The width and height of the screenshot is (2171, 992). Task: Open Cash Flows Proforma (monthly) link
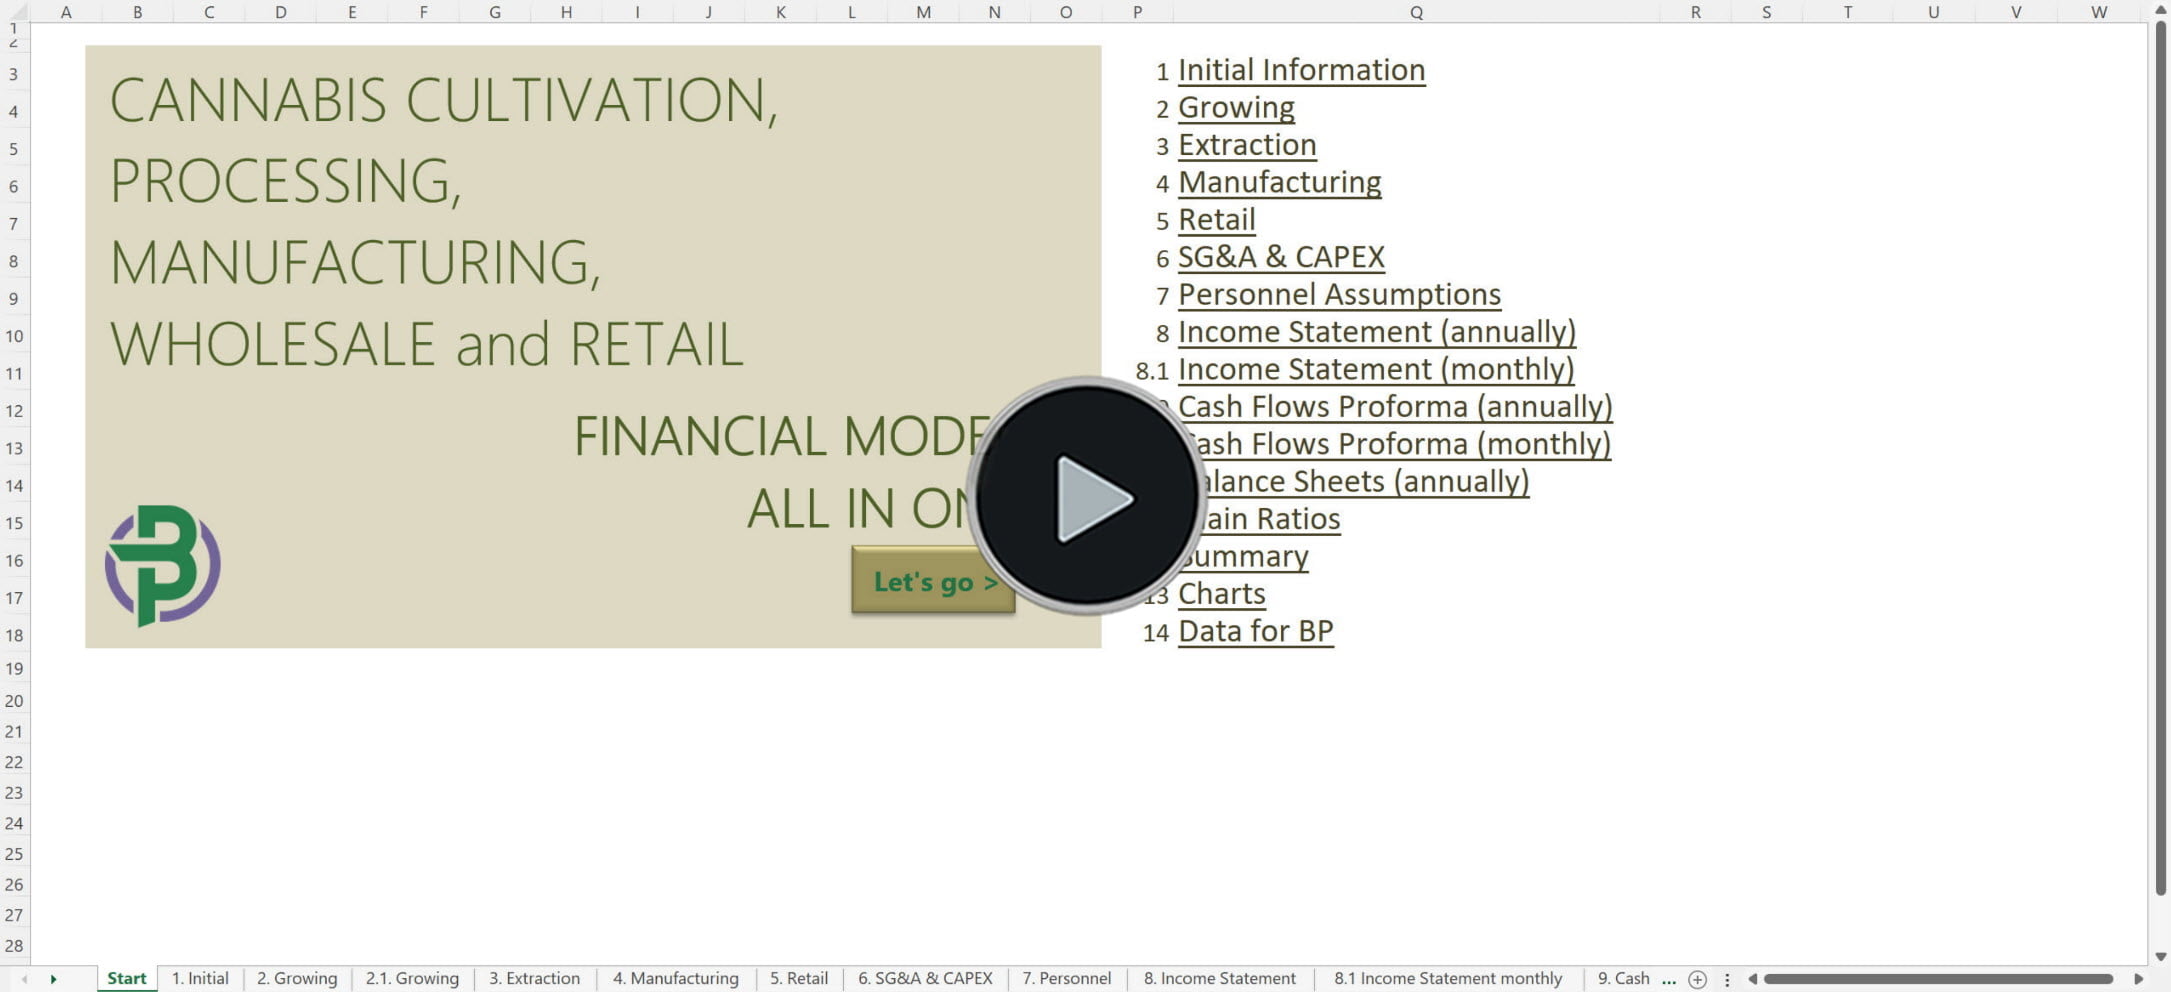1405,444
